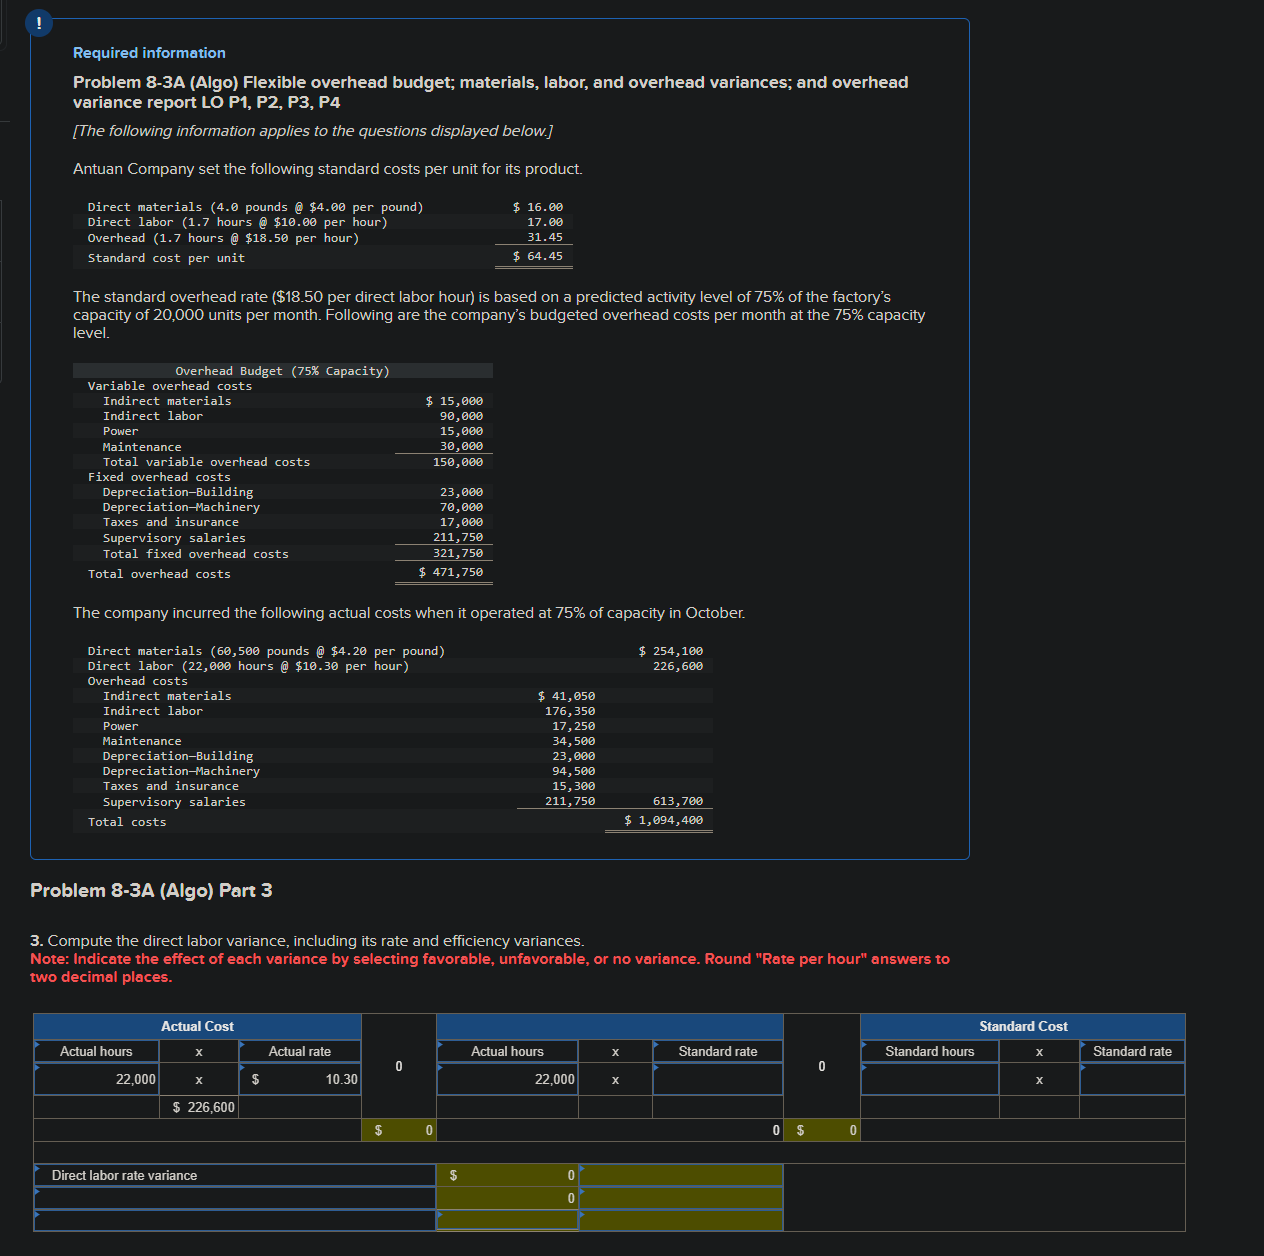Click the third variance row amount cell
This screenshot has height=1256, width=1264.
pyautogui.click(x=507, y=1220)
